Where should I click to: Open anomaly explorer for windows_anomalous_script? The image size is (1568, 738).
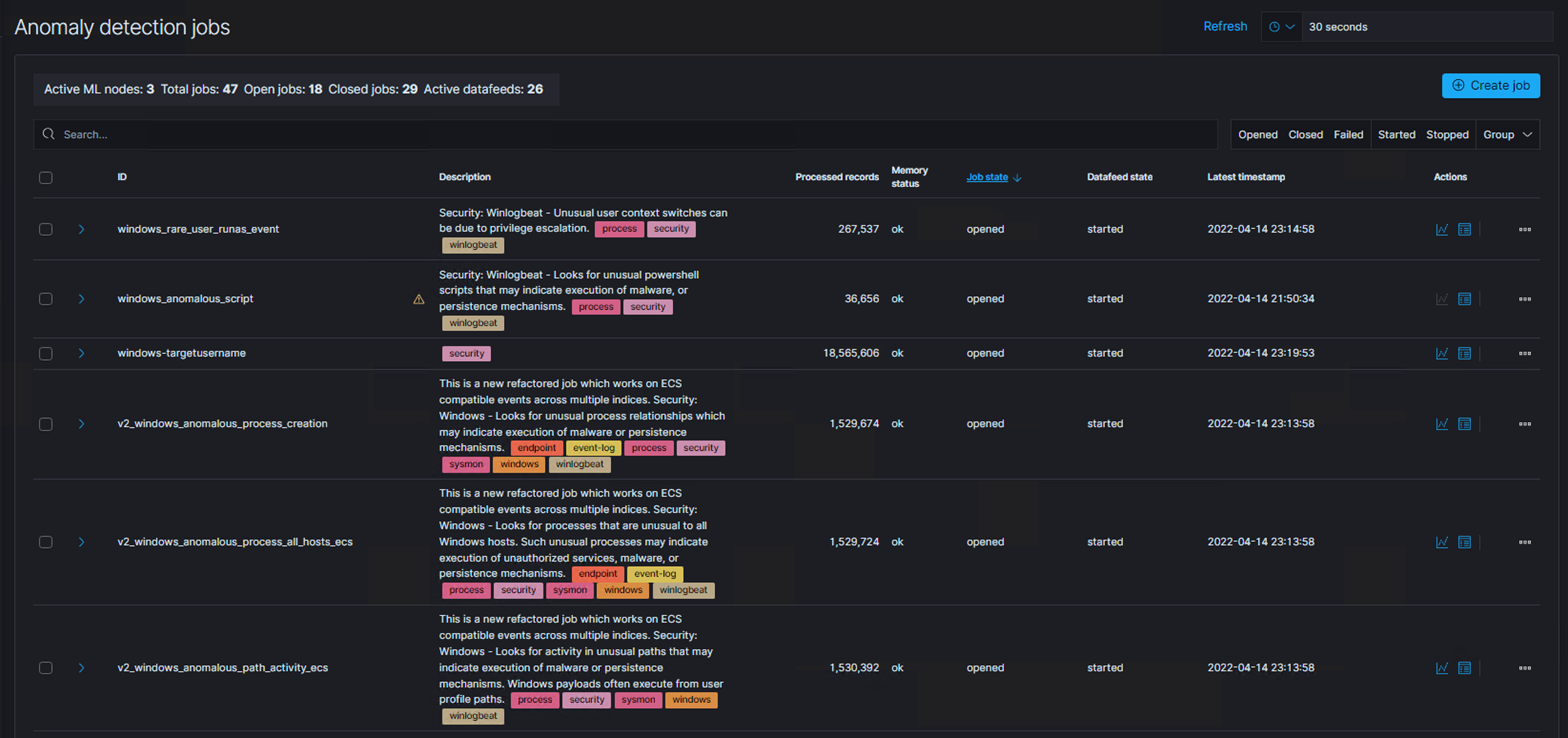tap(1464, 299)
